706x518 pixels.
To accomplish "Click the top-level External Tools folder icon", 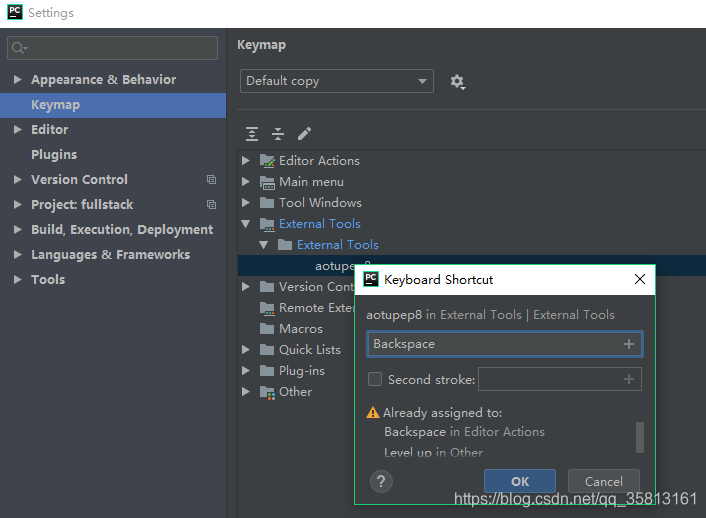I will pyautogui.click(x=267, y=224).
